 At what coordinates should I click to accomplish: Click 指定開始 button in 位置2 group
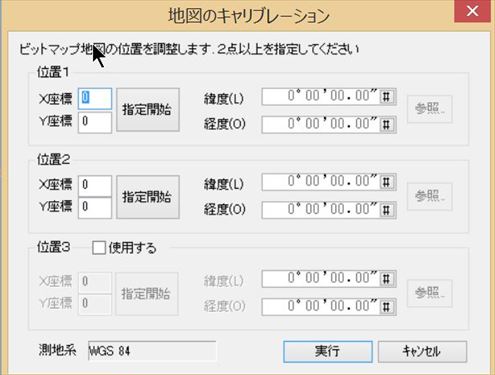point(148,197)
